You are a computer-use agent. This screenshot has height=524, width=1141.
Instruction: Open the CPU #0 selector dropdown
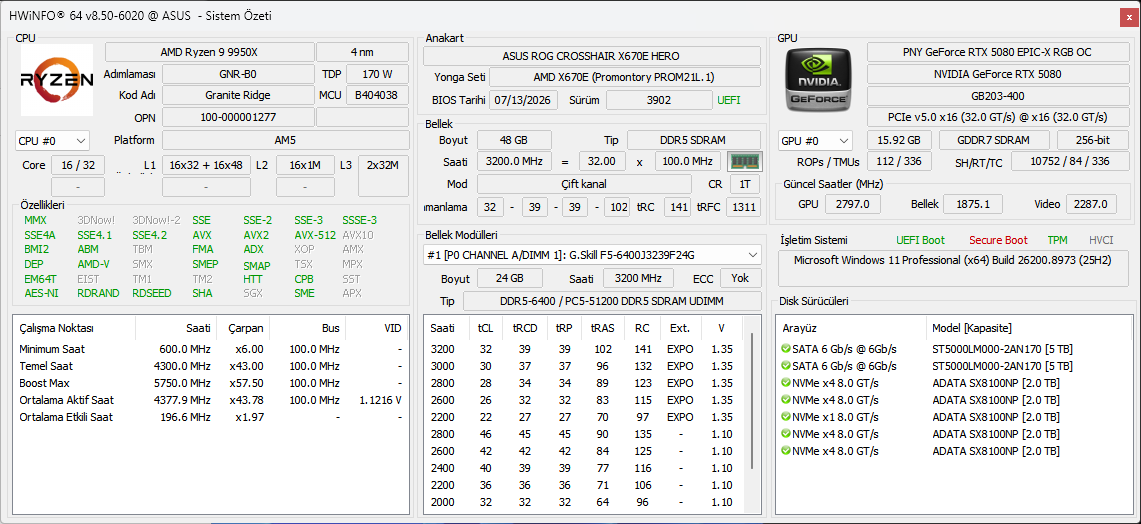(x=52, y=140)
